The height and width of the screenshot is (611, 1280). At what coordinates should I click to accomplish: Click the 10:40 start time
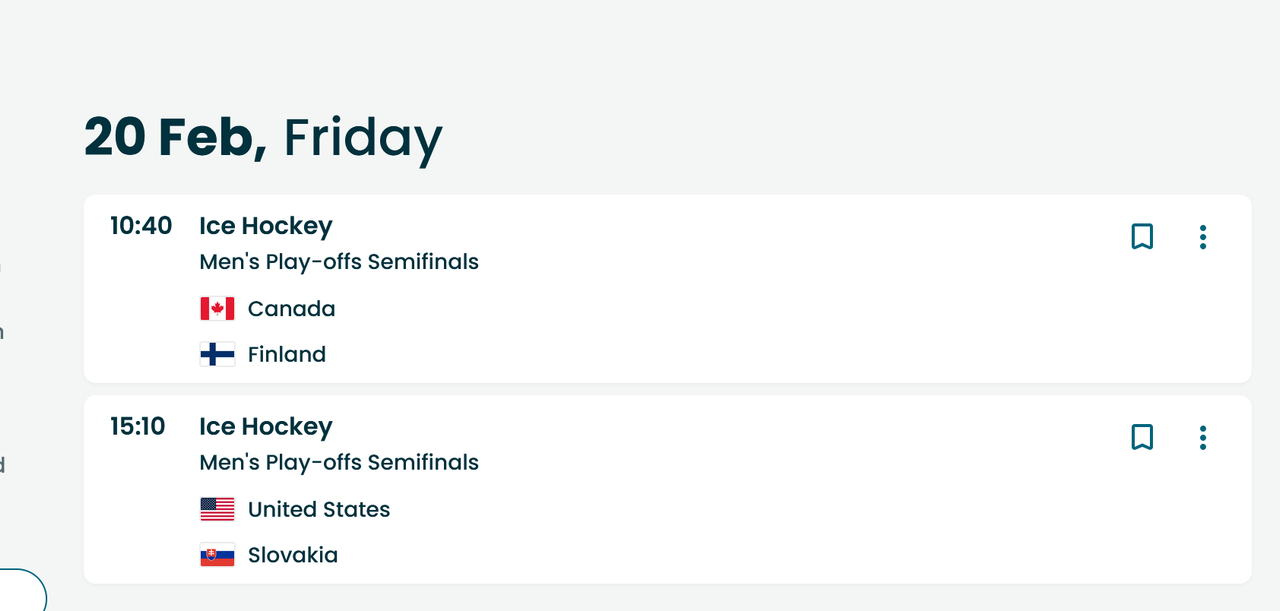tap(141, 226)
